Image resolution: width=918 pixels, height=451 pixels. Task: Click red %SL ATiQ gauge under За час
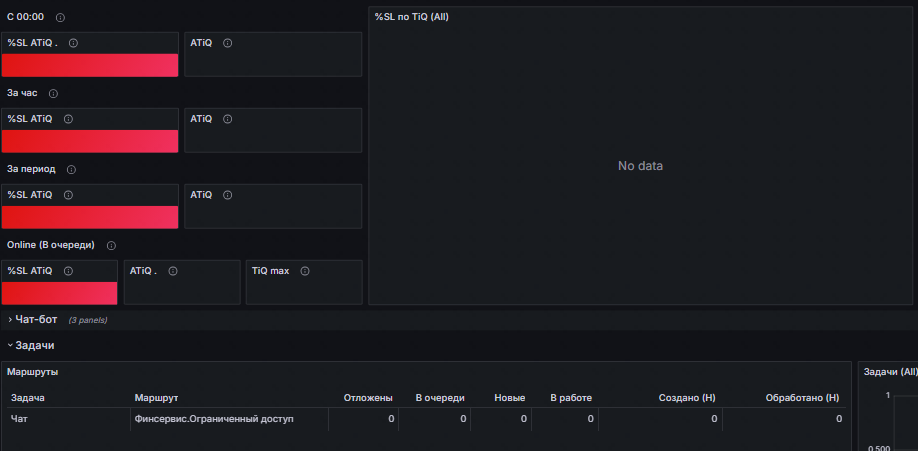[90, 141]
